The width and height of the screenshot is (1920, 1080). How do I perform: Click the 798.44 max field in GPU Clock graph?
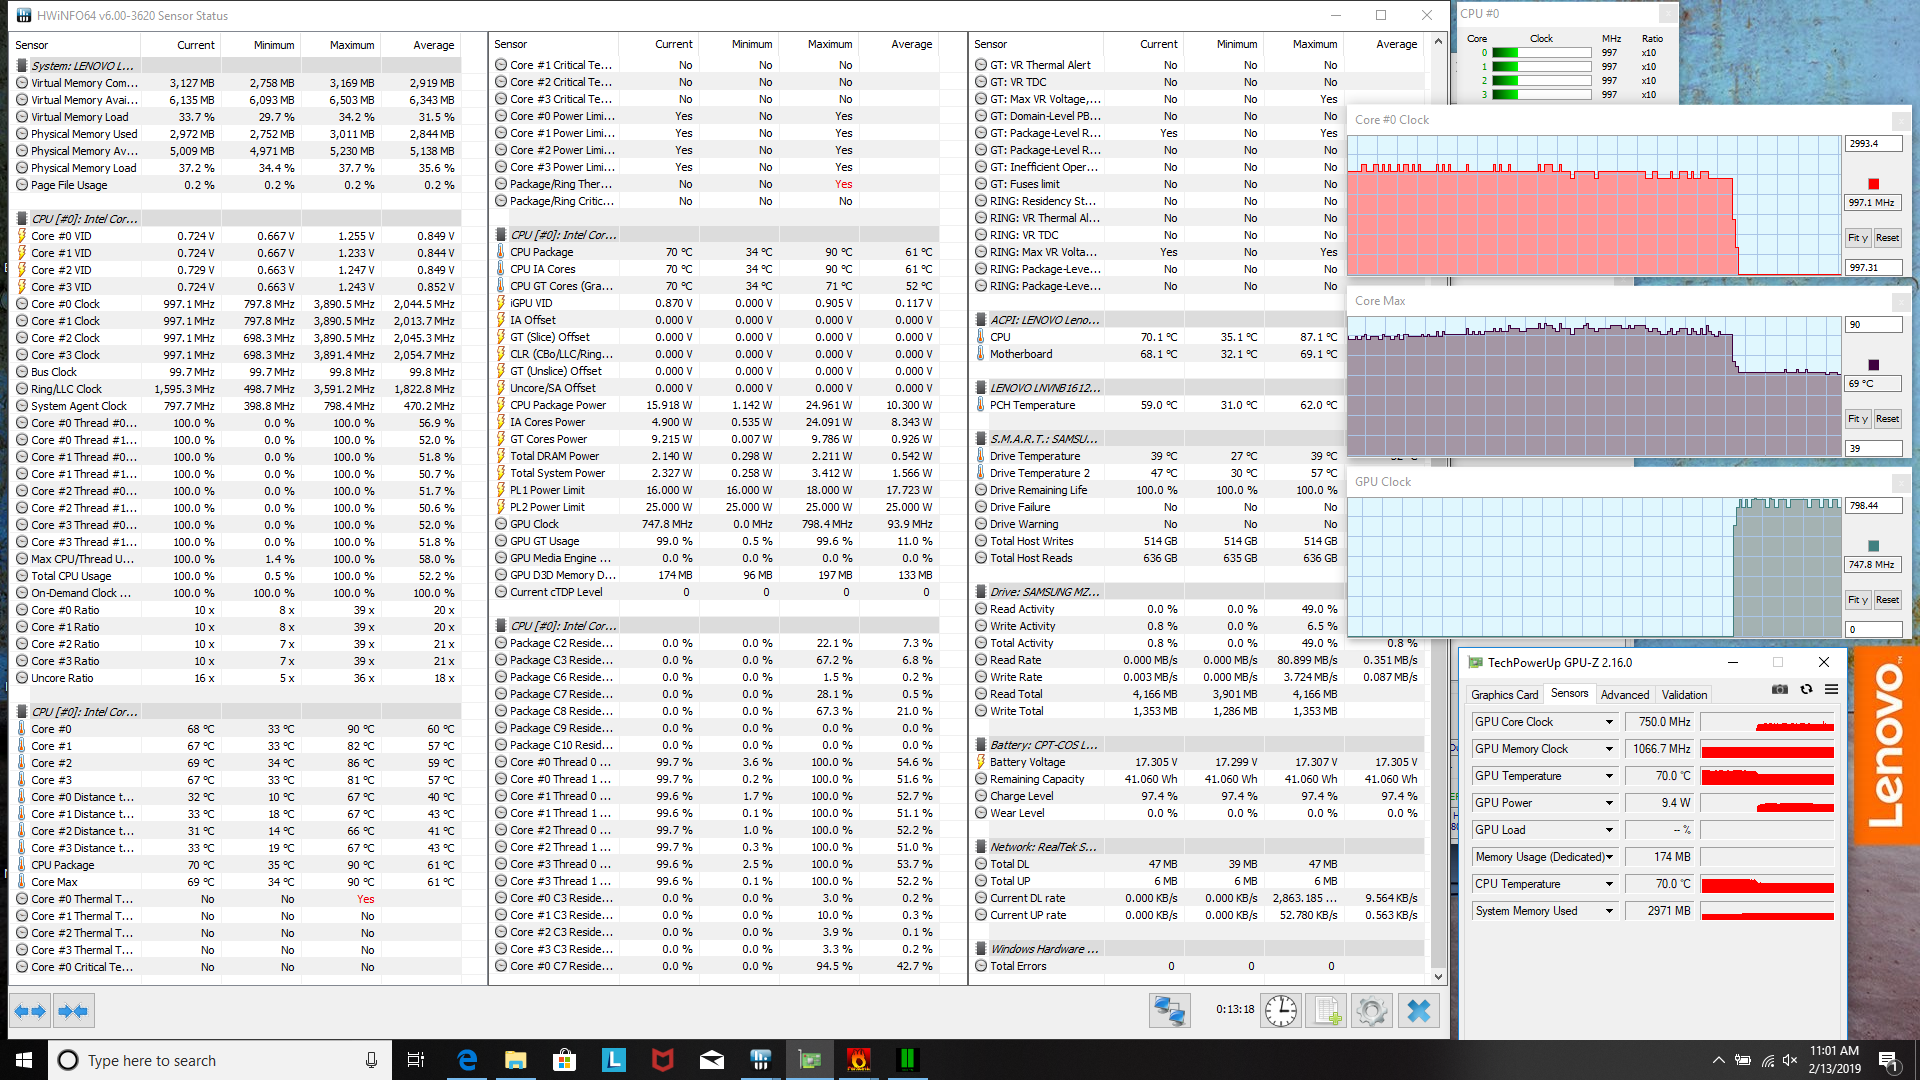[1873, 506]
